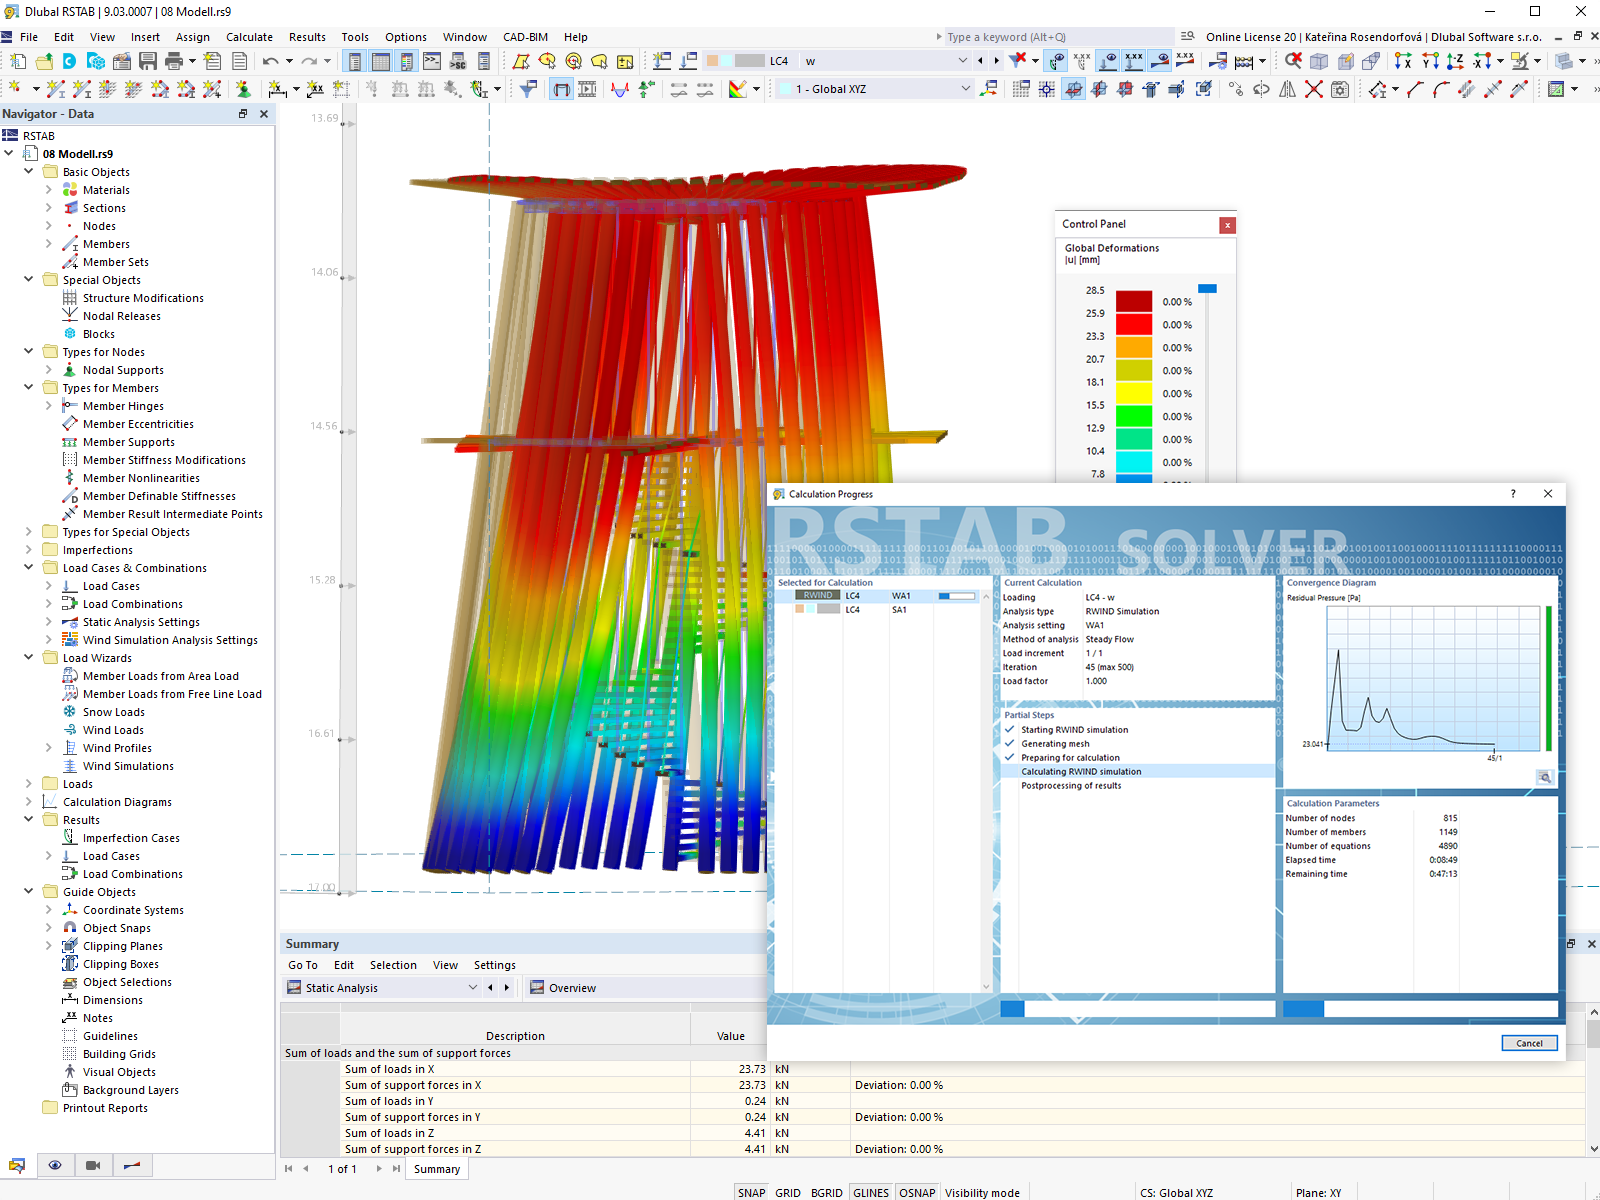The image size is (1600, 1200).
Task: Toggle OSNAP in the status bar
Action: click(917, 1192)
